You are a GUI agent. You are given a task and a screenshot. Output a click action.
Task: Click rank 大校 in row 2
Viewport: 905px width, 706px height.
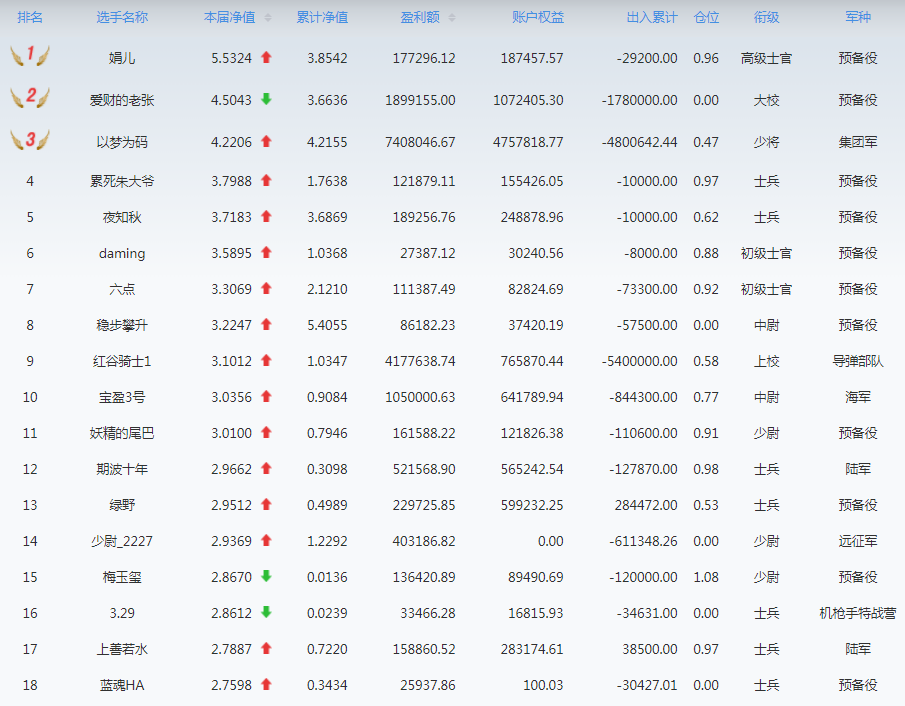pos(766,100)
